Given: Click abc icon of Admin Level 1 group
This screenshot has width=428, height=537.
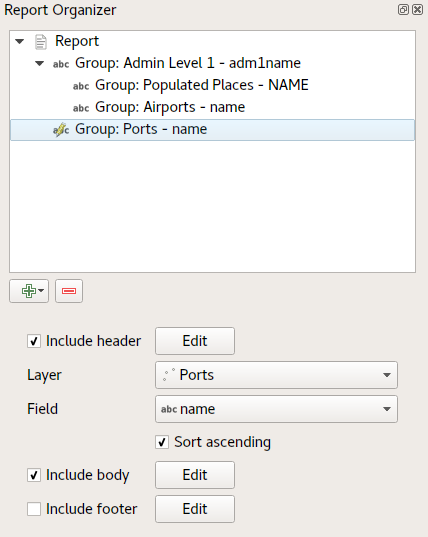Looking at the screenshot, I should tap(61, 64).
